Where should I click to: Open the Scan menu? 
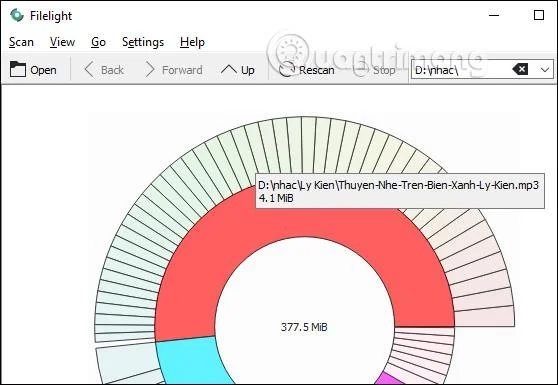[x=21, y=42]
